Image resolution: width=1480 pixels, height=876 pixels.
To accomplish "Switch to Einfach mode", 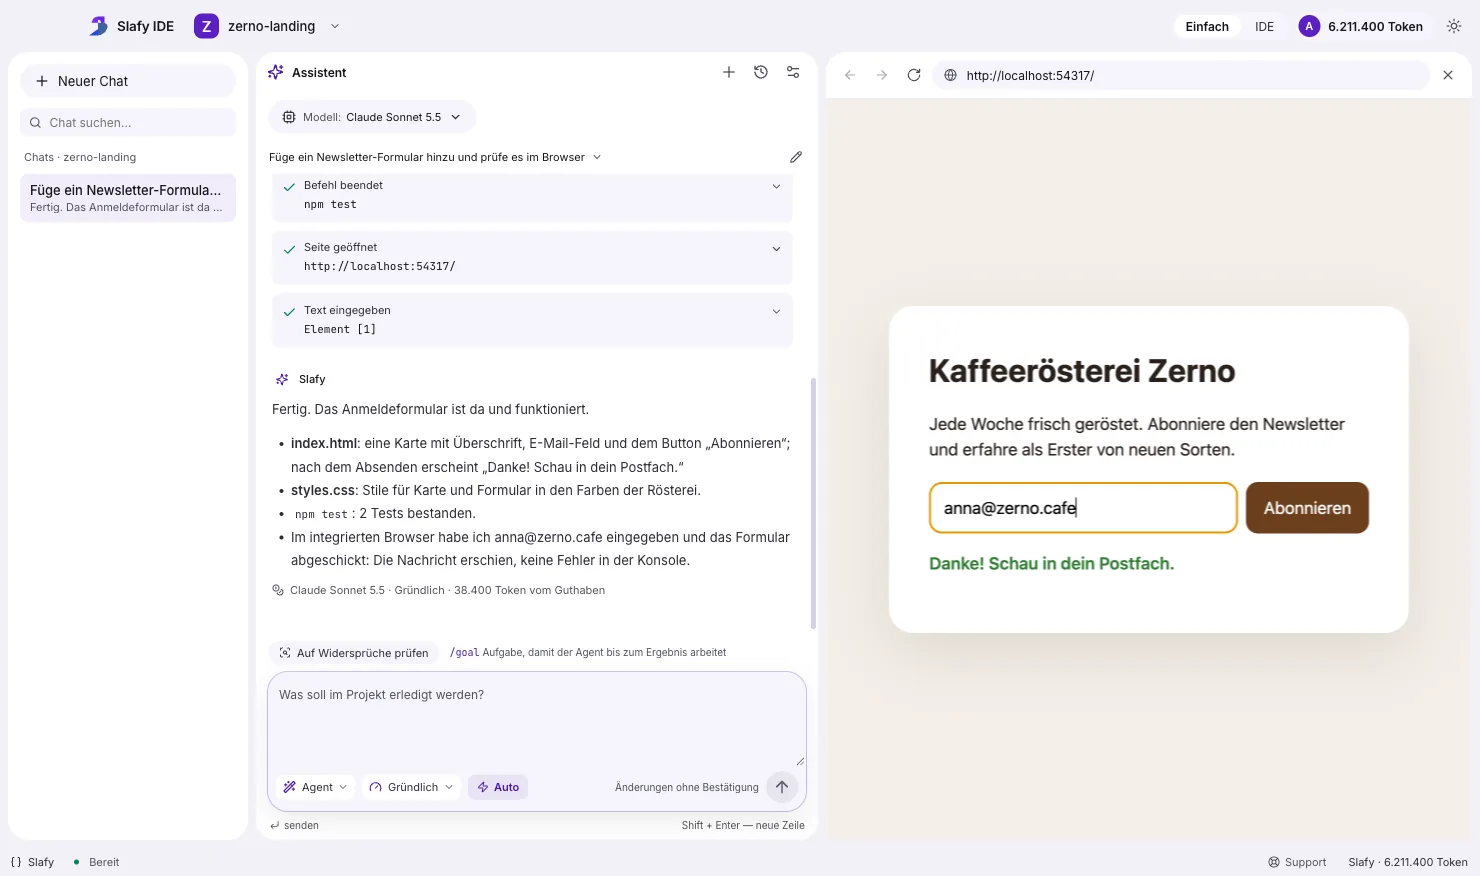I will (x=1207, y=27).
